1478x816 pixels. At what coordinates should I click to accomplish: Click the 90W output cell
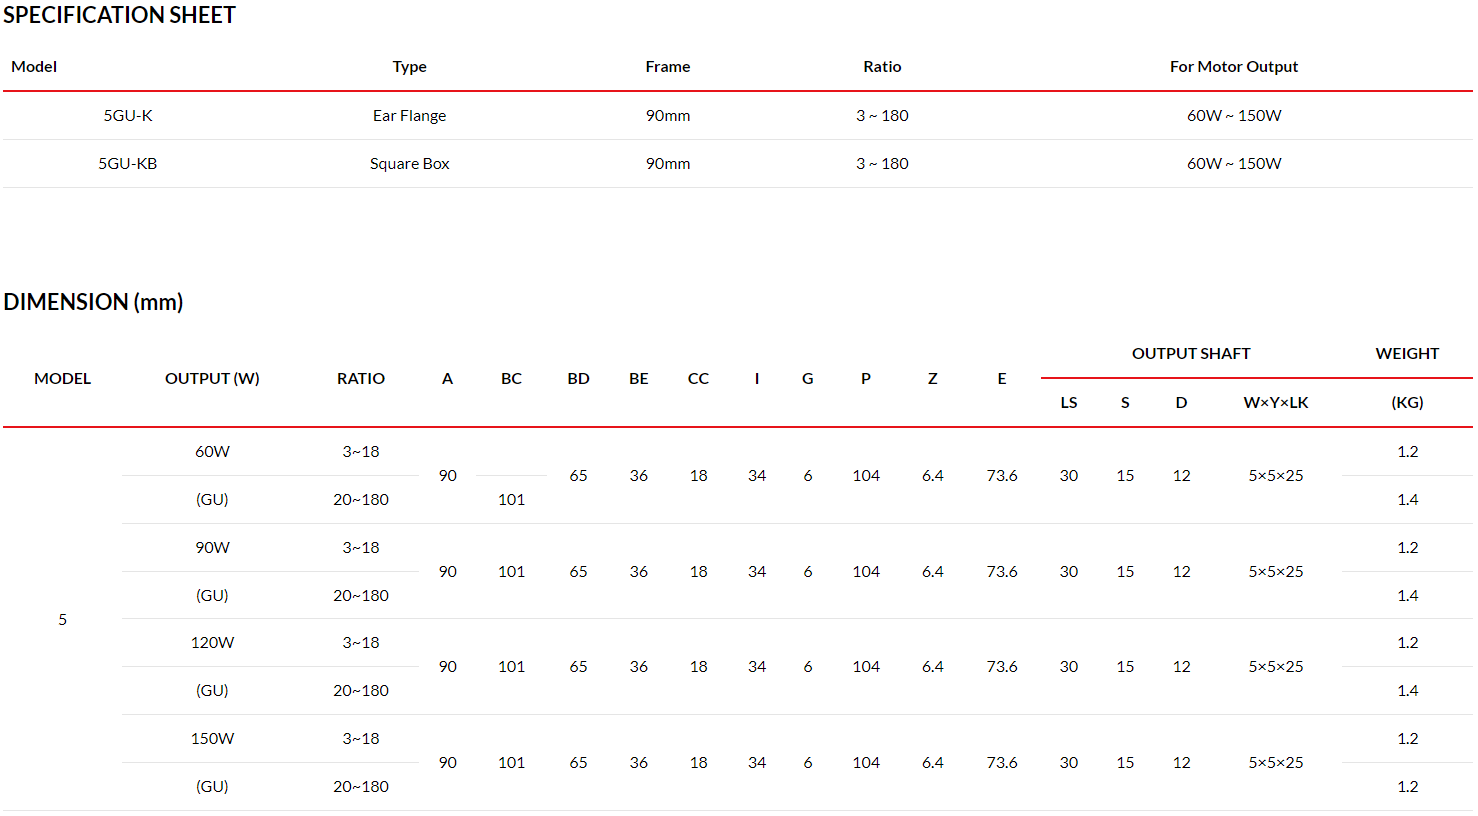point(212,548)
